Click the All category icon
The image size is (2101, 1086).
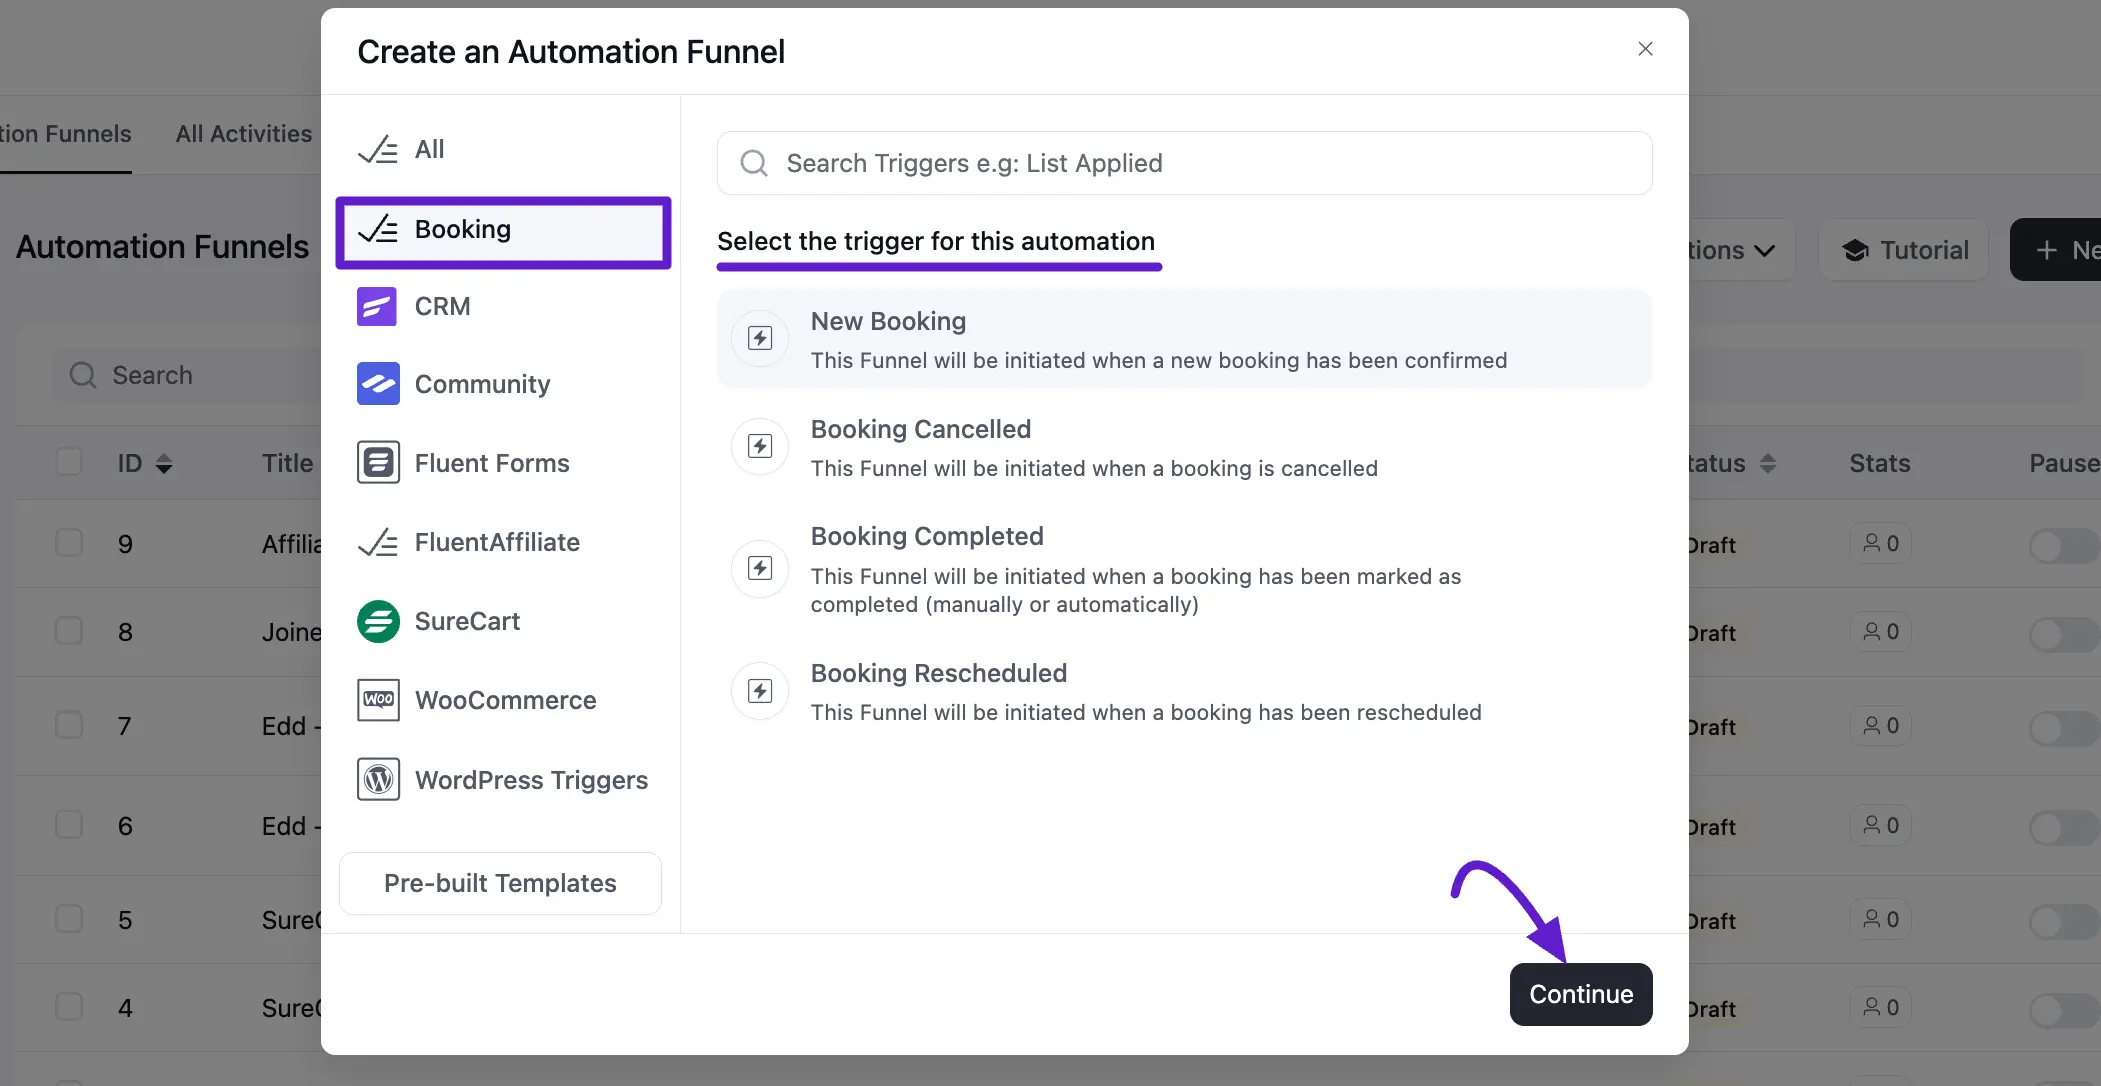pyautogui.click(x=378, y=149)
